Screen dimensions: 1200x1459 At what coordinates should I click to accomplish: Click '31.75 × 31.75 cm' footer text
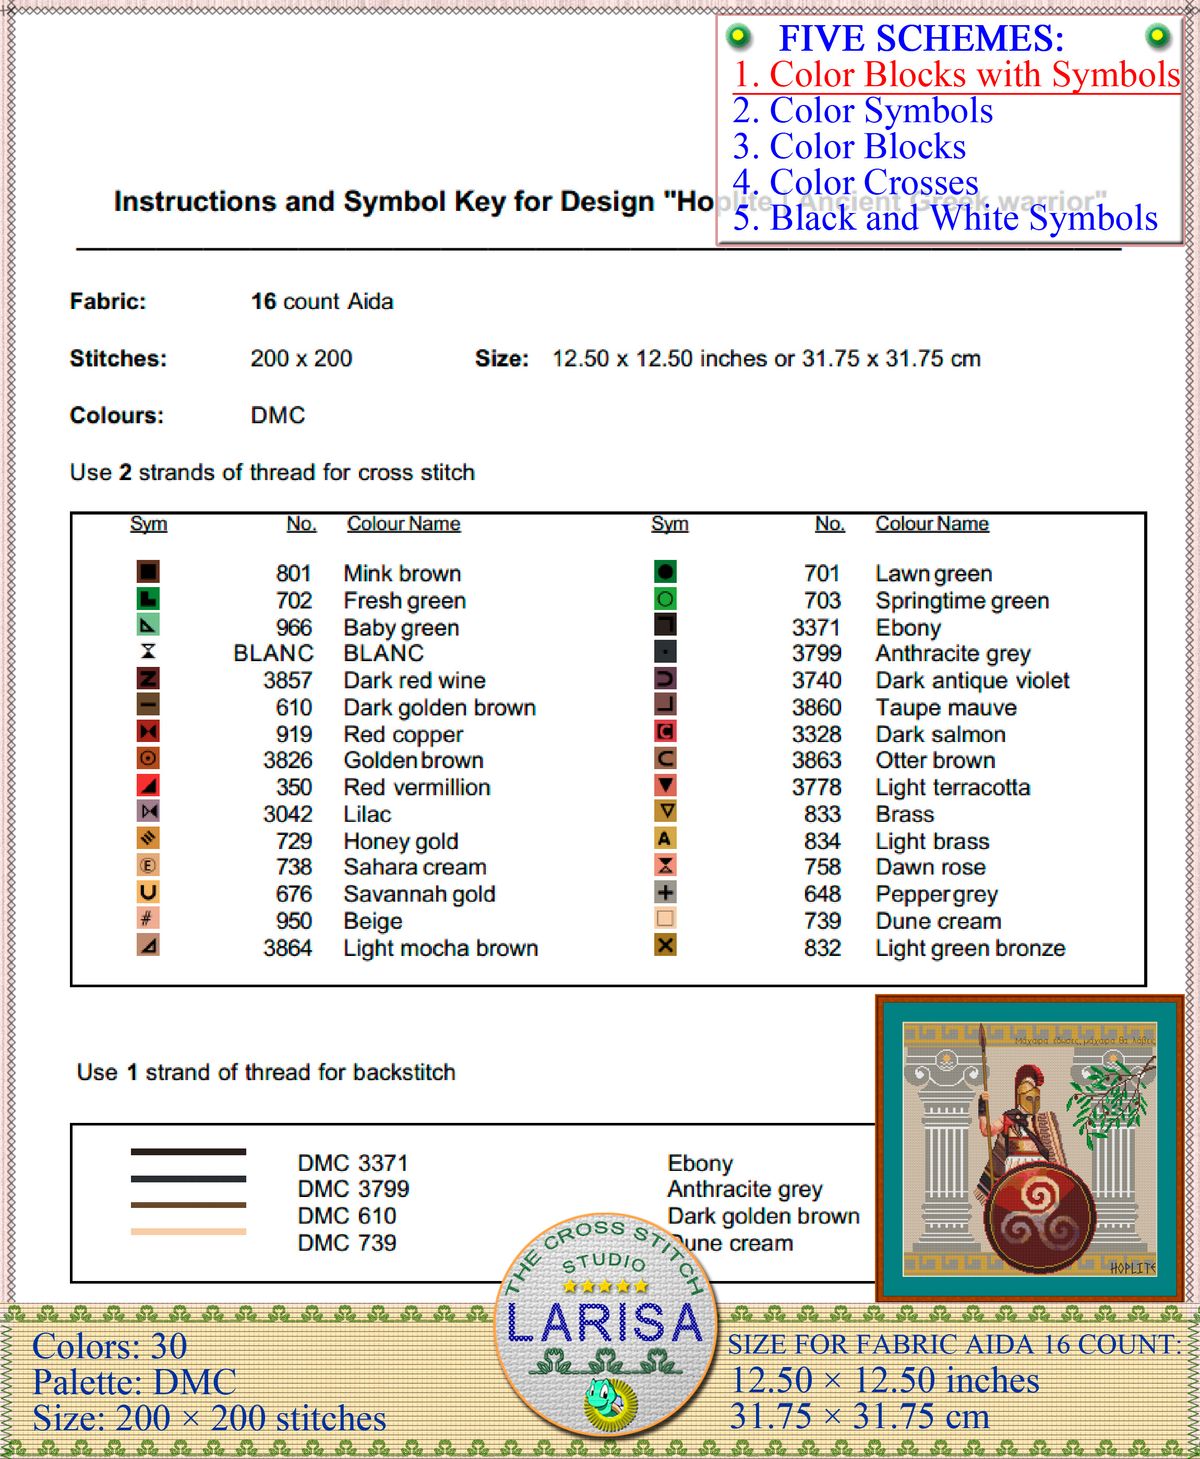[860, 1417]
